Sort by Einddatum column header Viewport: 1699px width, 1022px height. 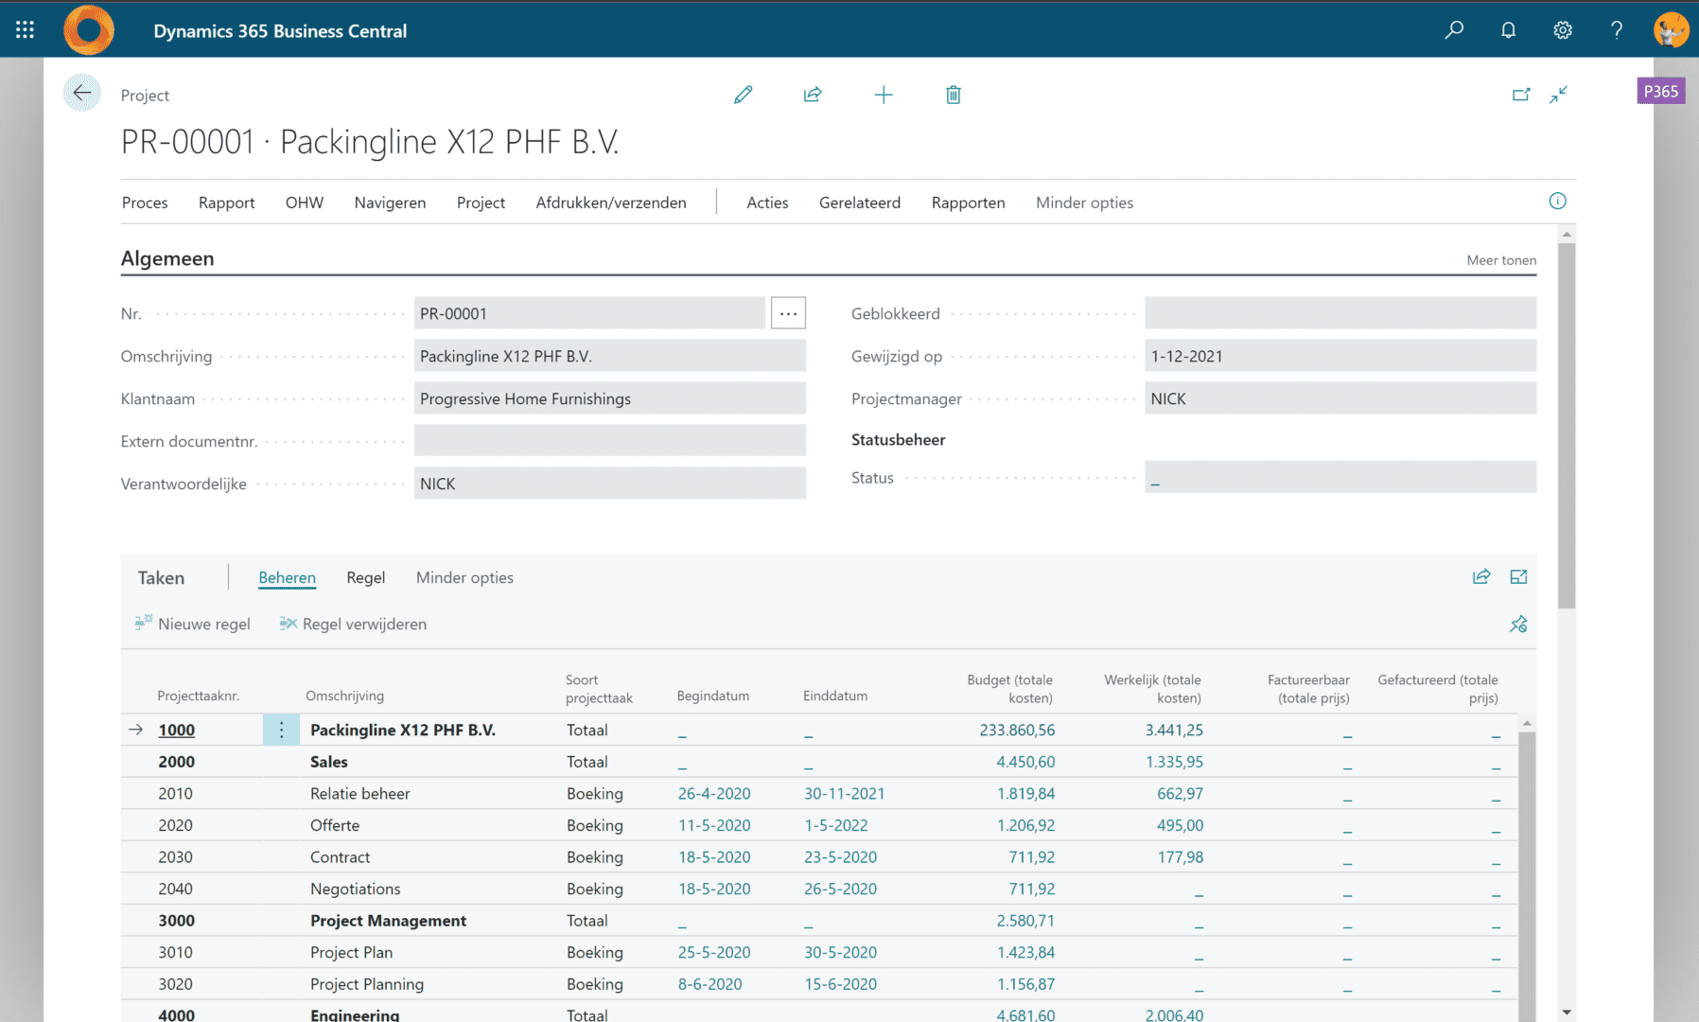click(835, 695)
